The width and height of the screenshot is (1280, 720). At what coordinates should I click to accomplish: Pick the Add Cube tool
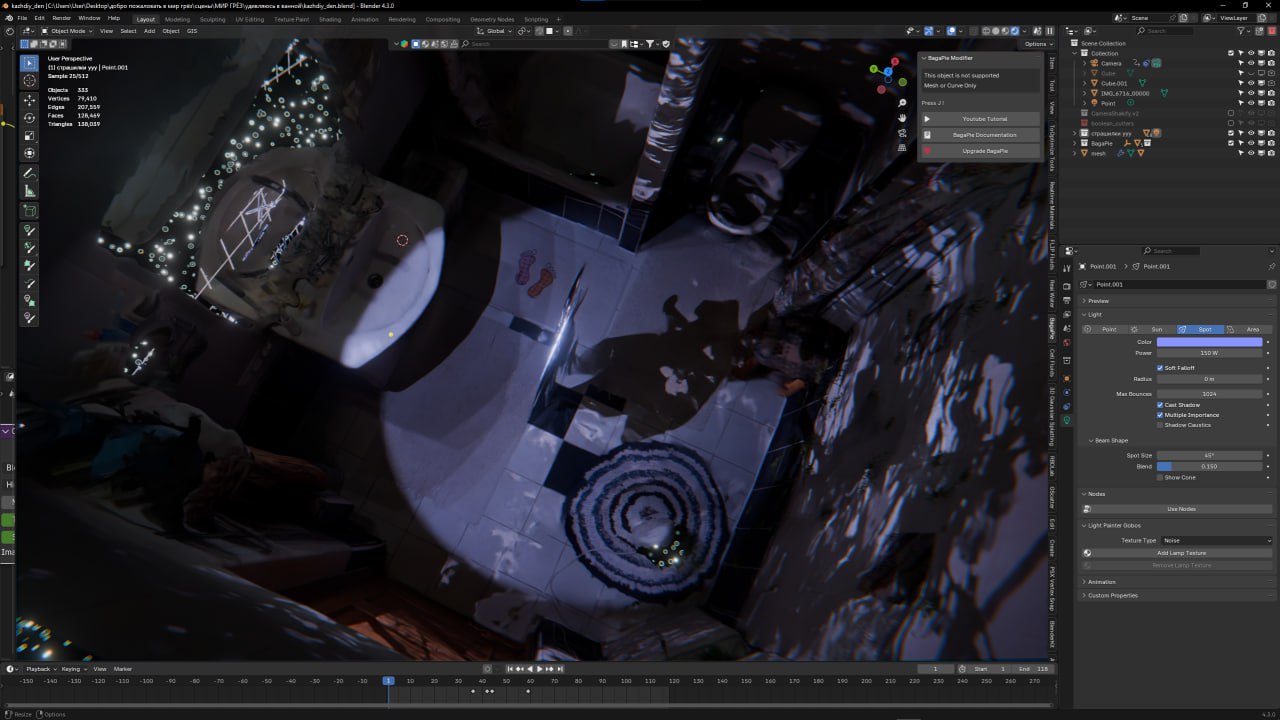(30, 211)
